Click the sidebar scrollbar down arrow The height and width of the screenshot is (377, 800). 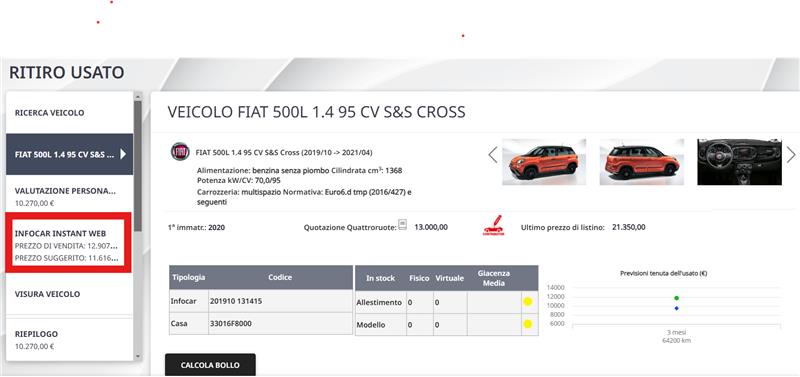(x=138, y=356)
